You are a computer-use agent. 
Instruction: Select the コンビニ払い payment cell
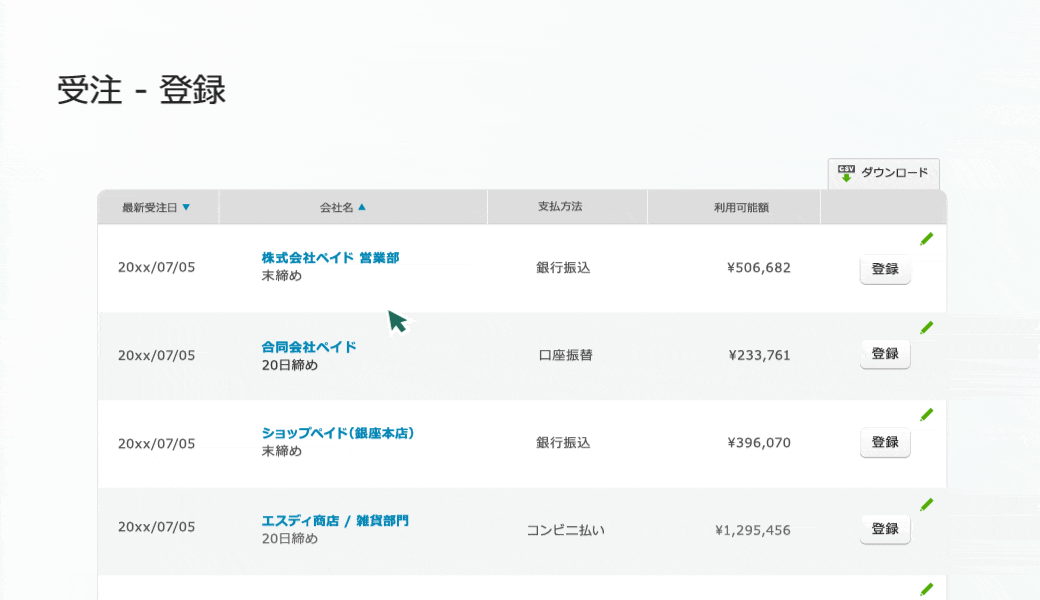(x=565, y=530)
